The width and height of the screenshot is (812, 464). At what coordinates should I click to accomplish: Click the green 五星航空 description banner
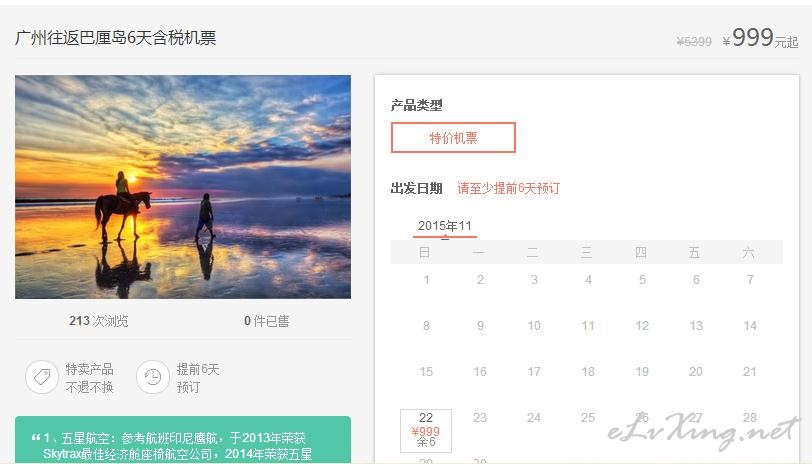tap(183, 440)
